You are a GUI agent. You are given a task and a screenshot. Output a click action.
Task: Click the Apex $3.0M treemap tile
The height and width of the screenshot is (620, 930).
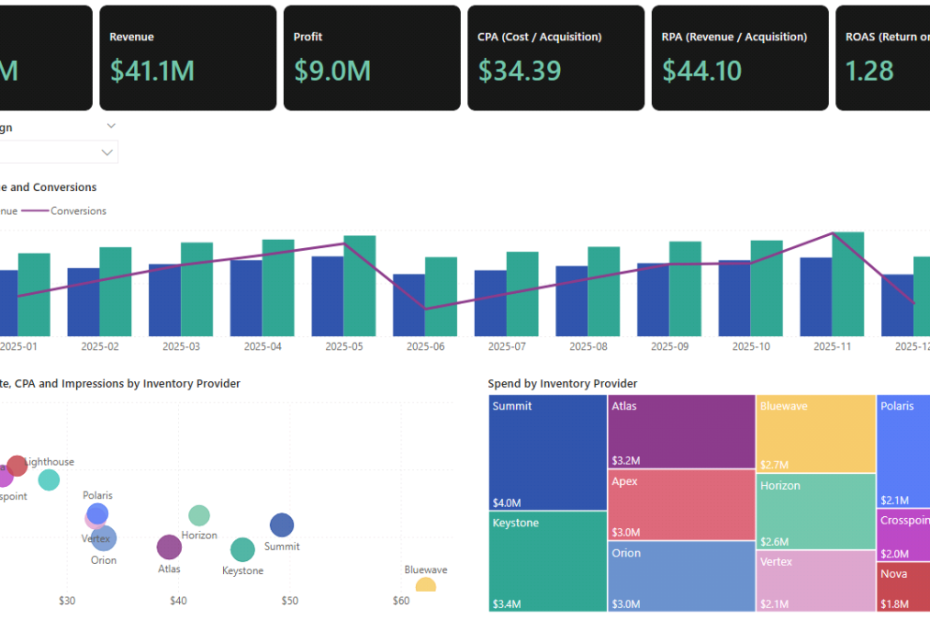681,504
